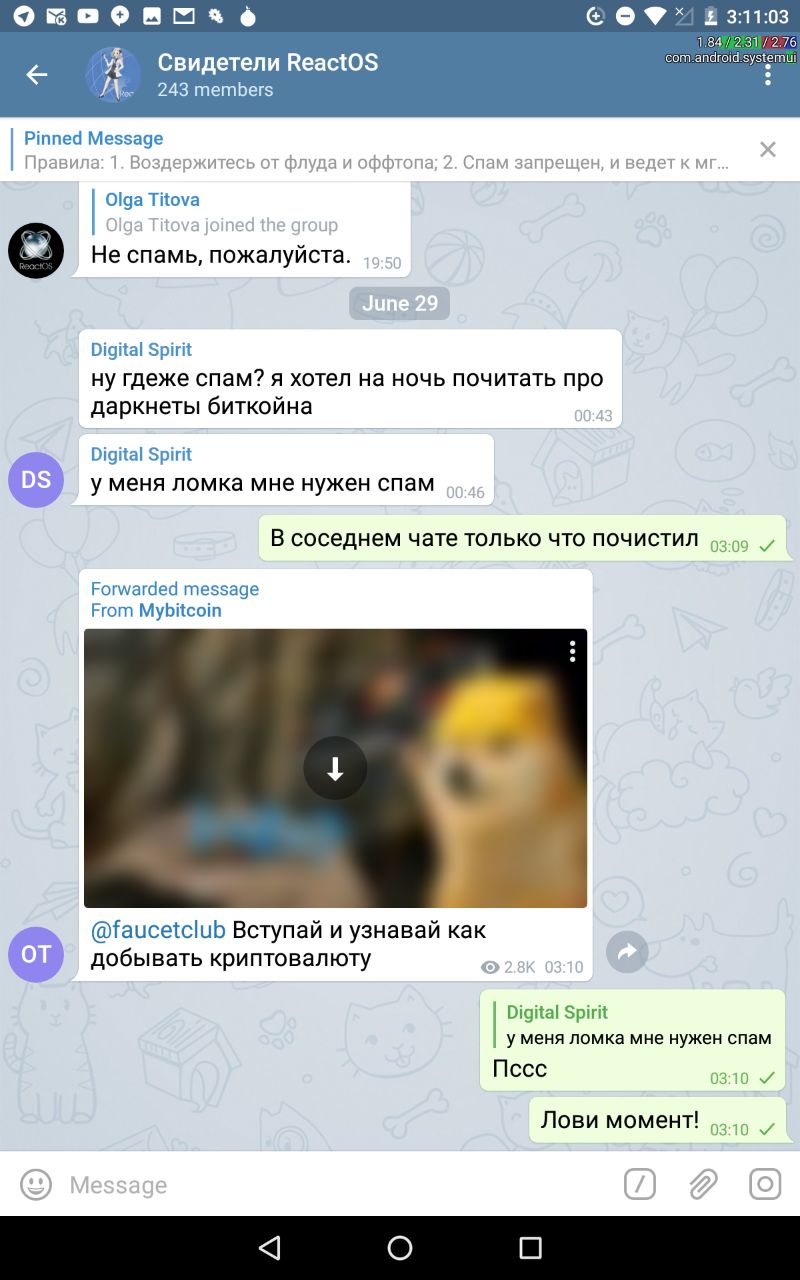Screen dimensions: 800x1280
Task: Open the Свидетели ReactOS group avatar
Action: click(112, 75)
